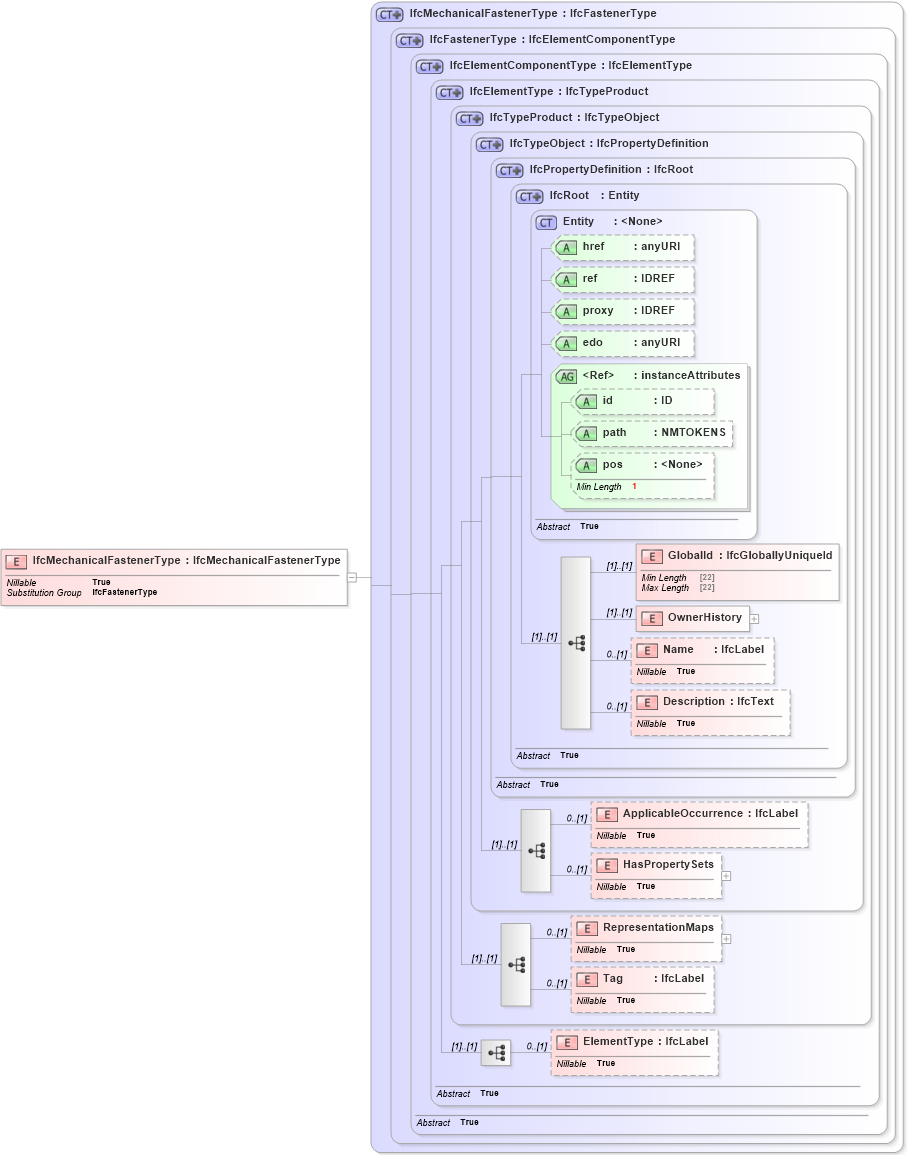Image resolution: width=908 pixels, height=1155 pixels.
Task: Select the sequence compositor near ApplicableOccurrence
Action: tap(535, 849)
